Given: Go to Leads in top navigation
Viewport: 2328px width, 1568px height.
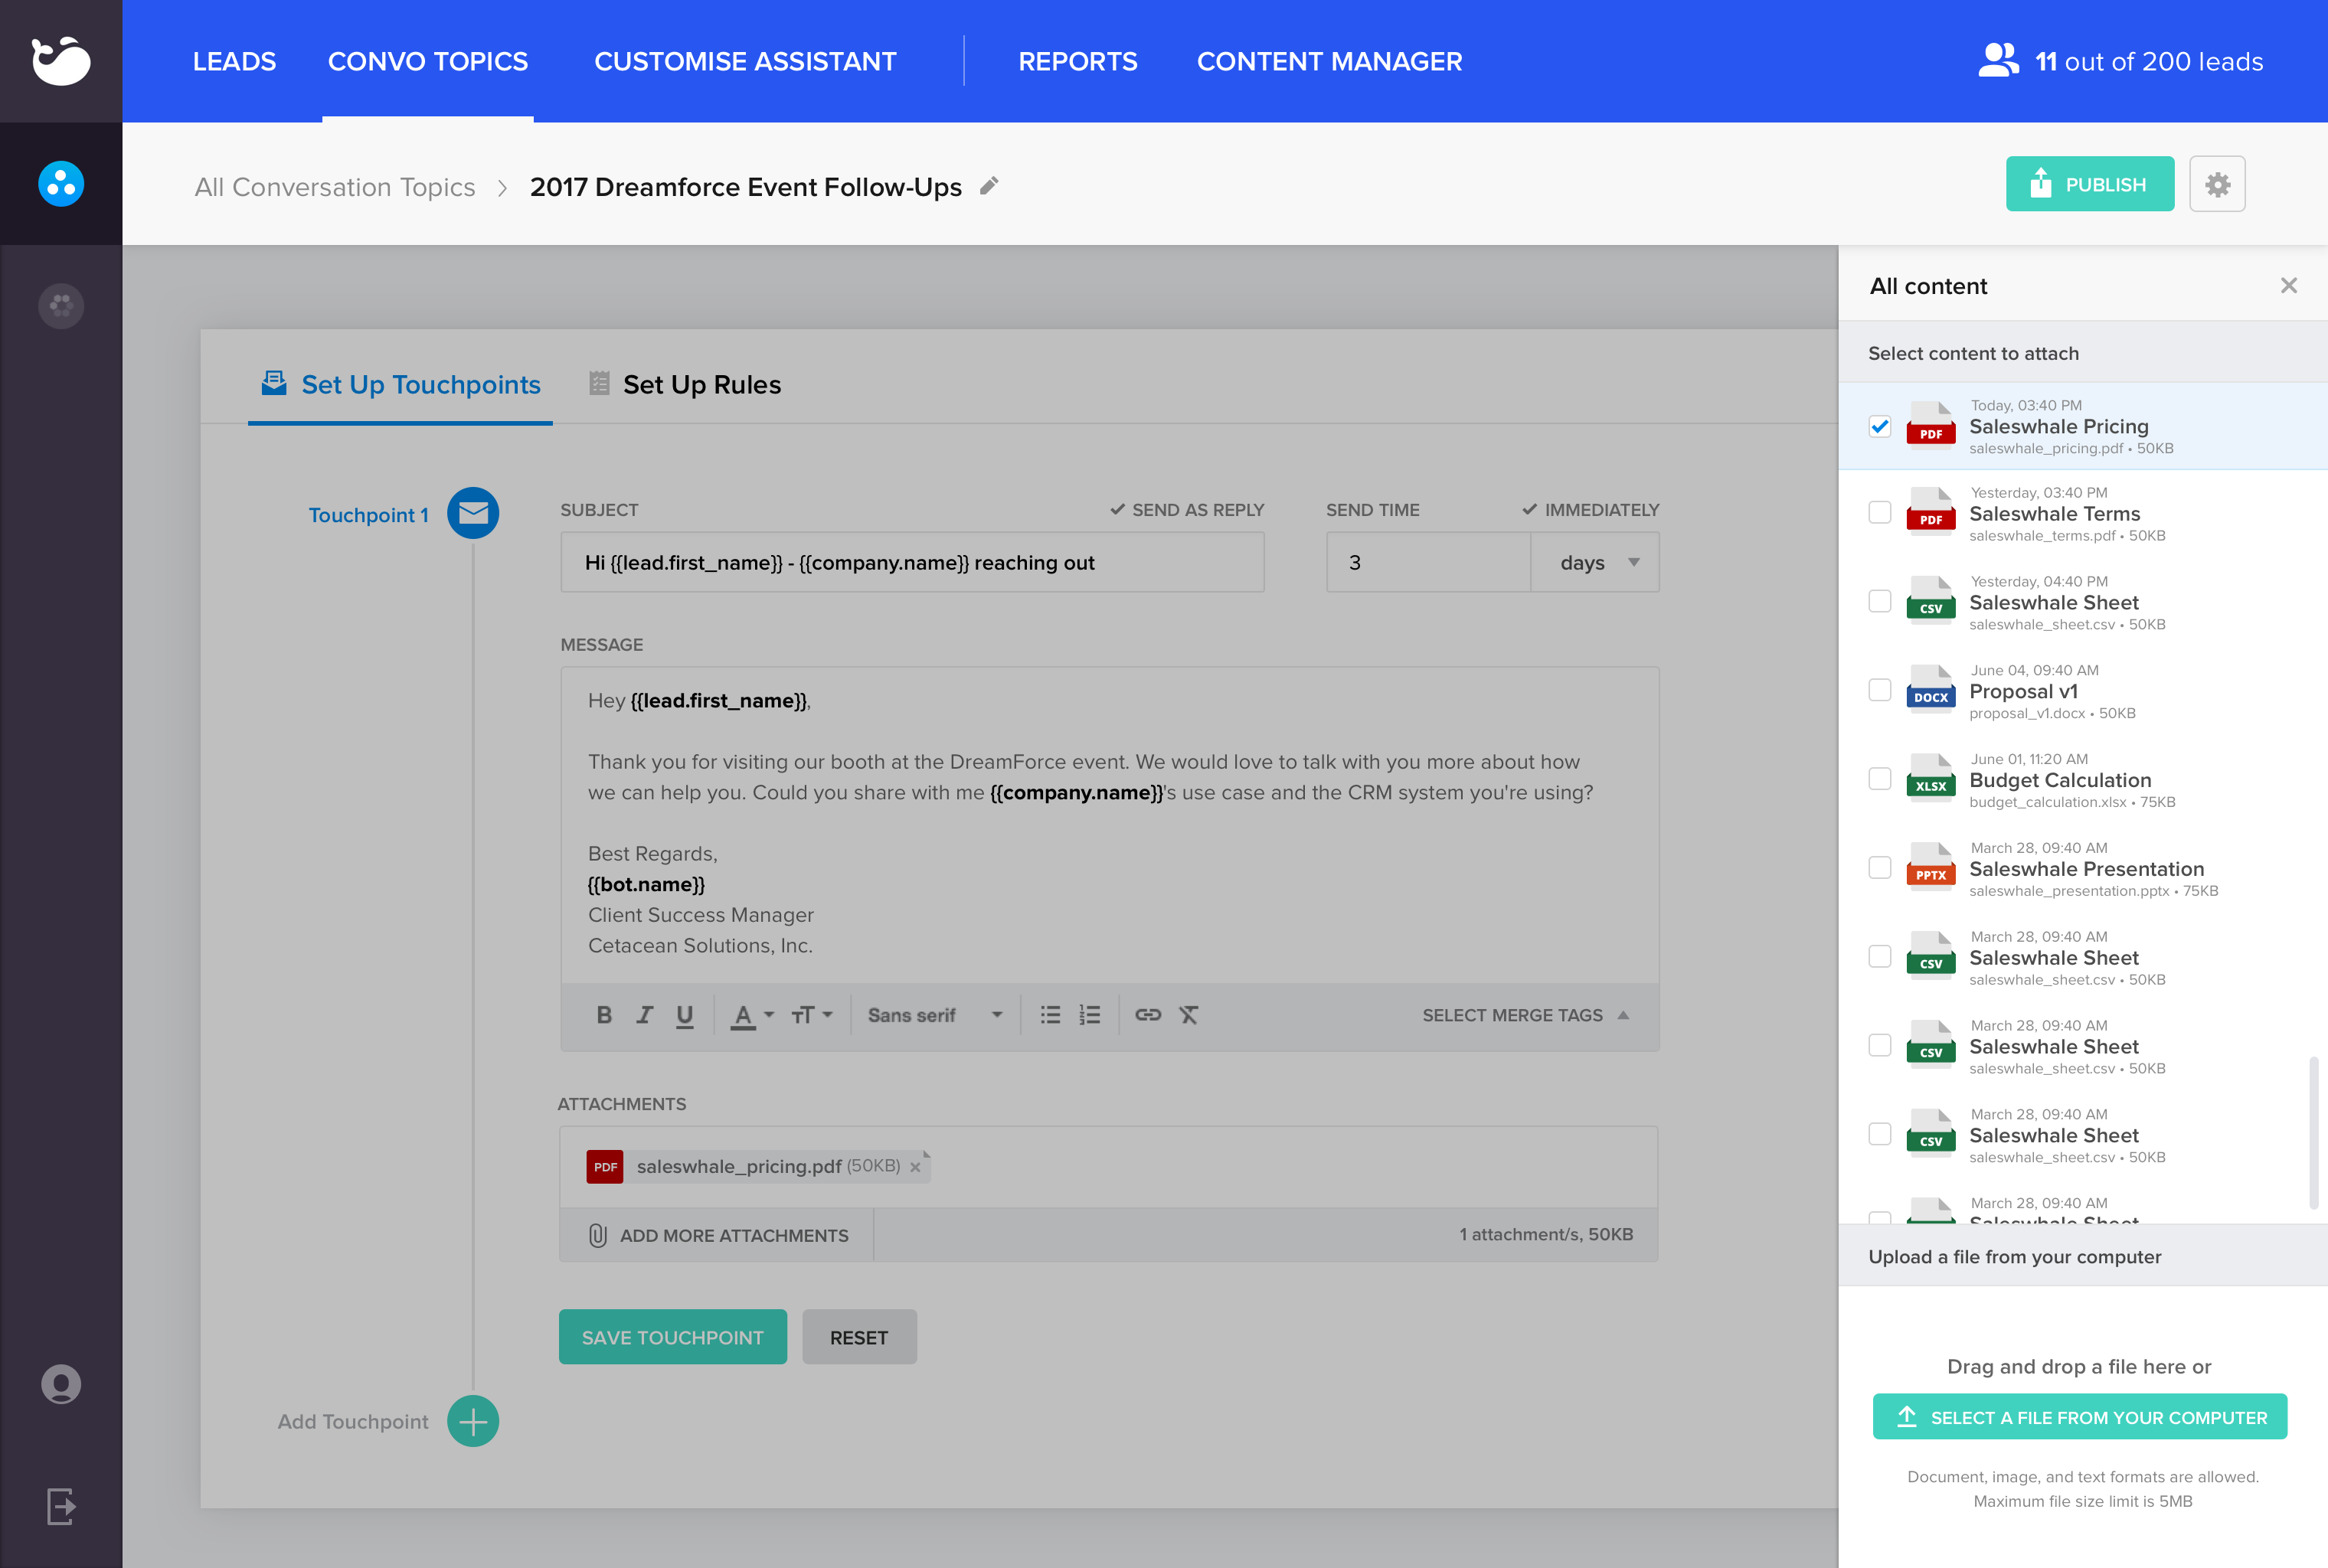Looking at the screenshot, I should (234, 61).
